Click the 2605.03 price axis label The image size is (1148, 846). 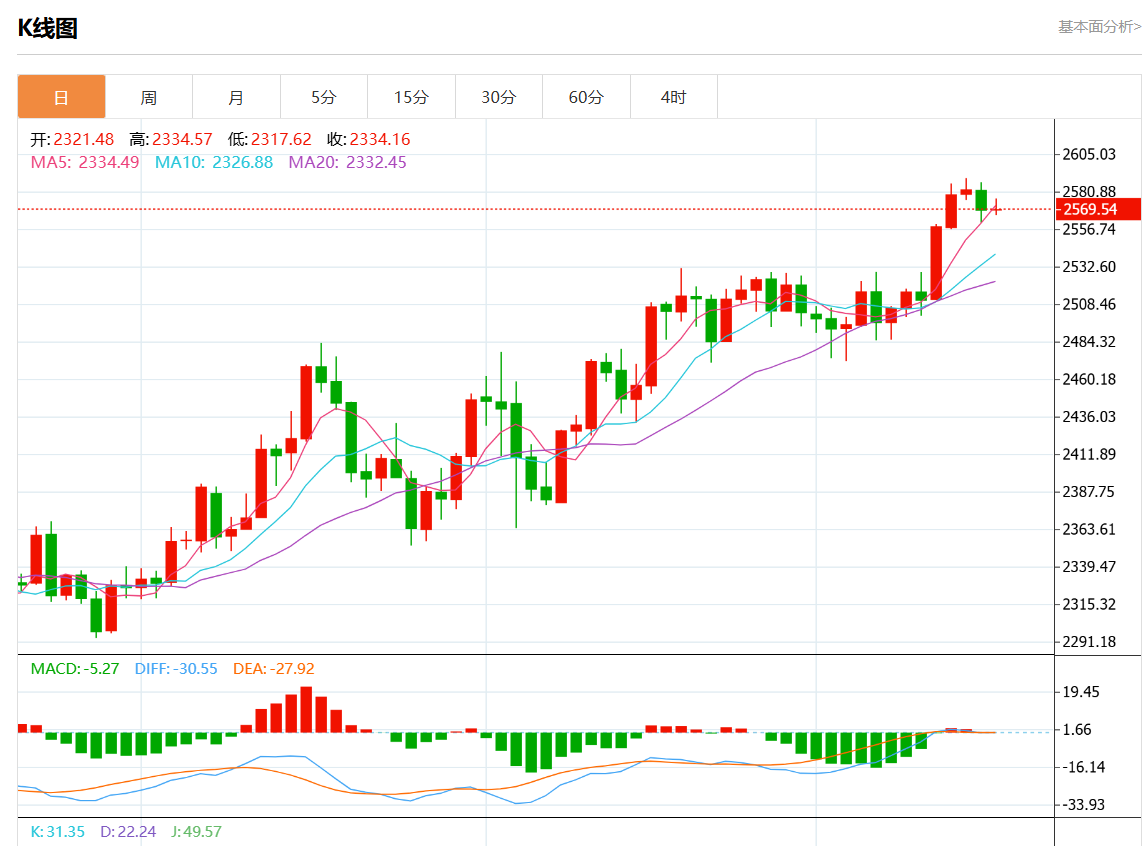click(x=1089, y=154)
